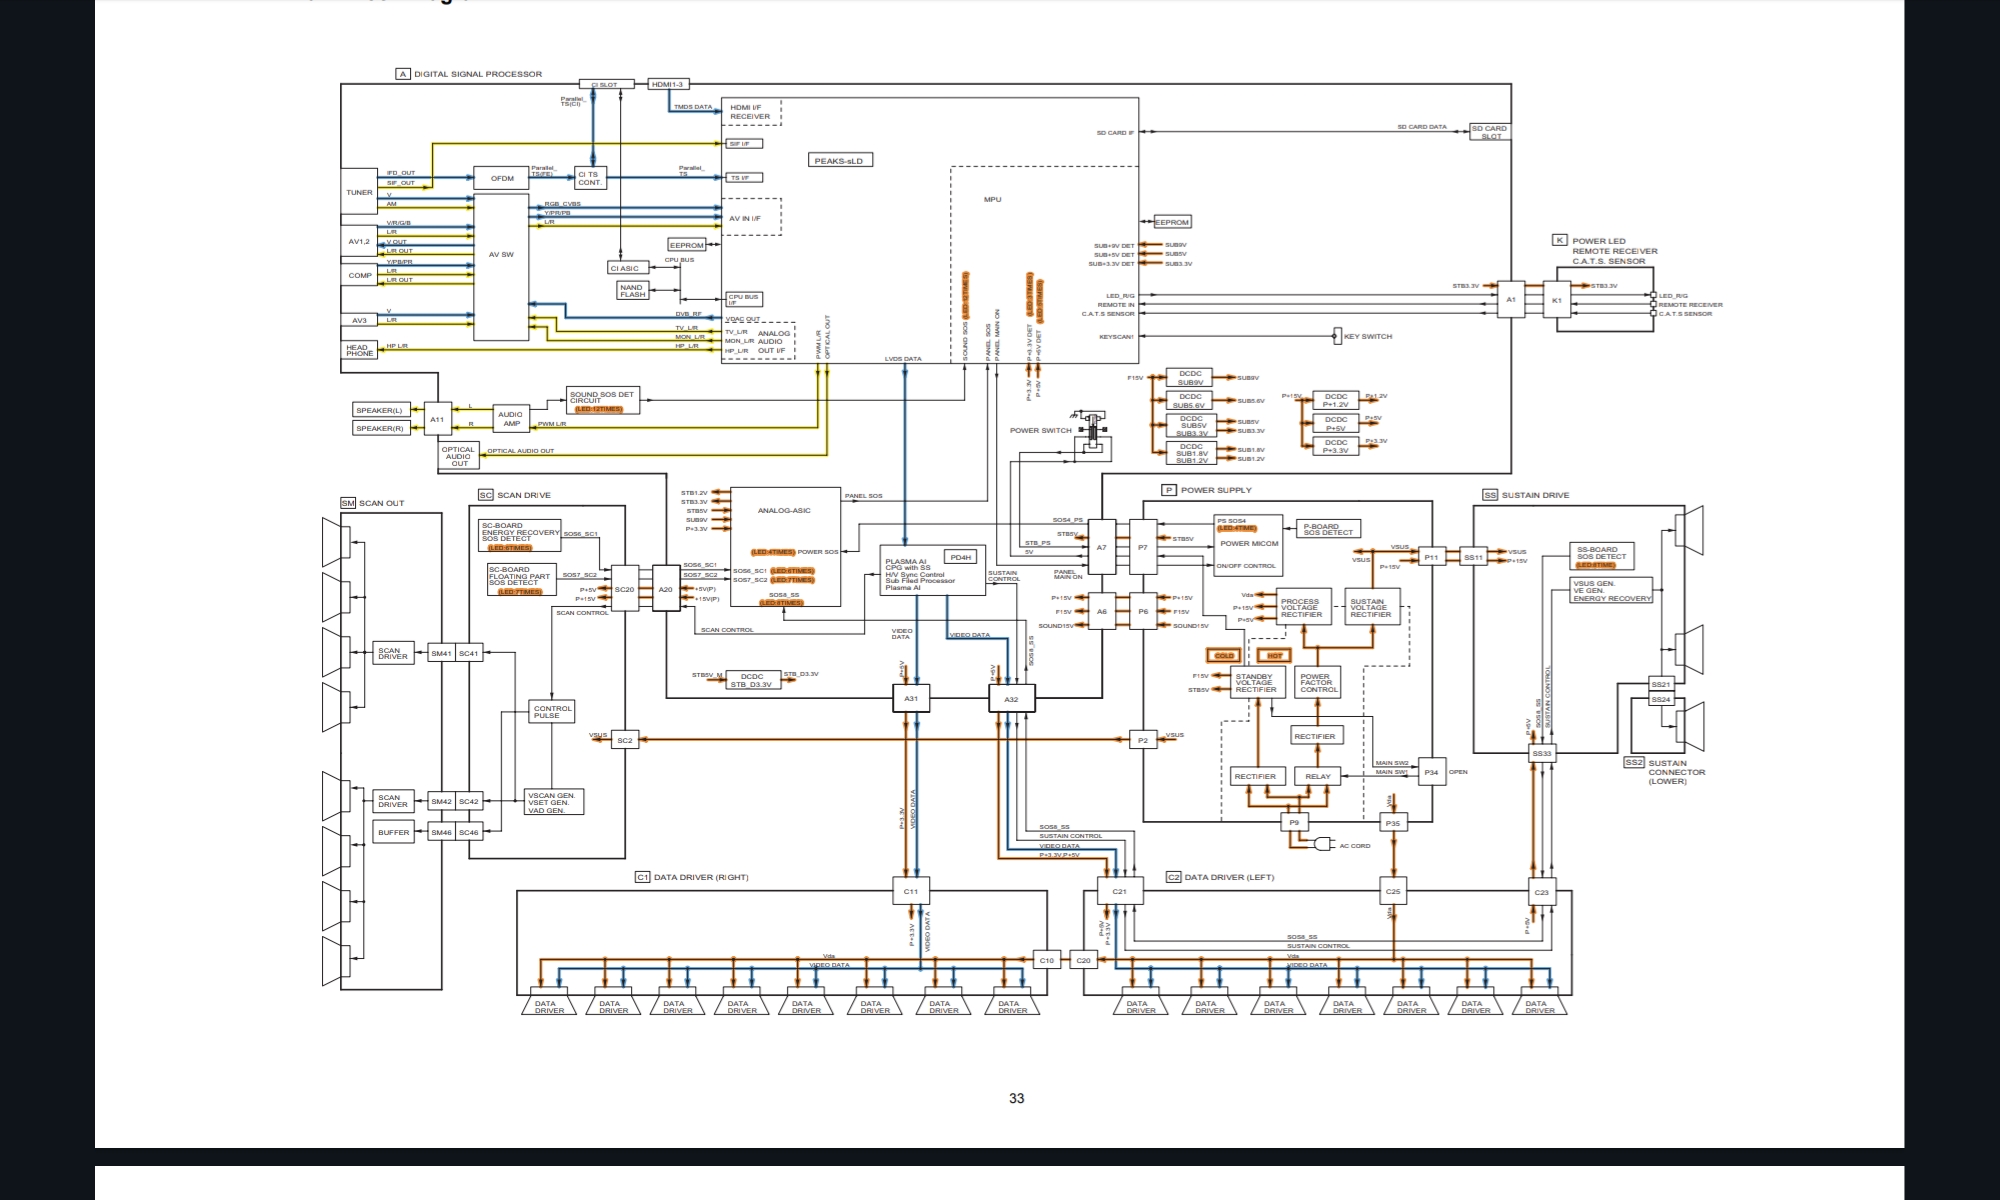This screenshot has width=2000, height=1200.
Task: Click the HEAD PHONE output block
Action: (x=359, y=350)
